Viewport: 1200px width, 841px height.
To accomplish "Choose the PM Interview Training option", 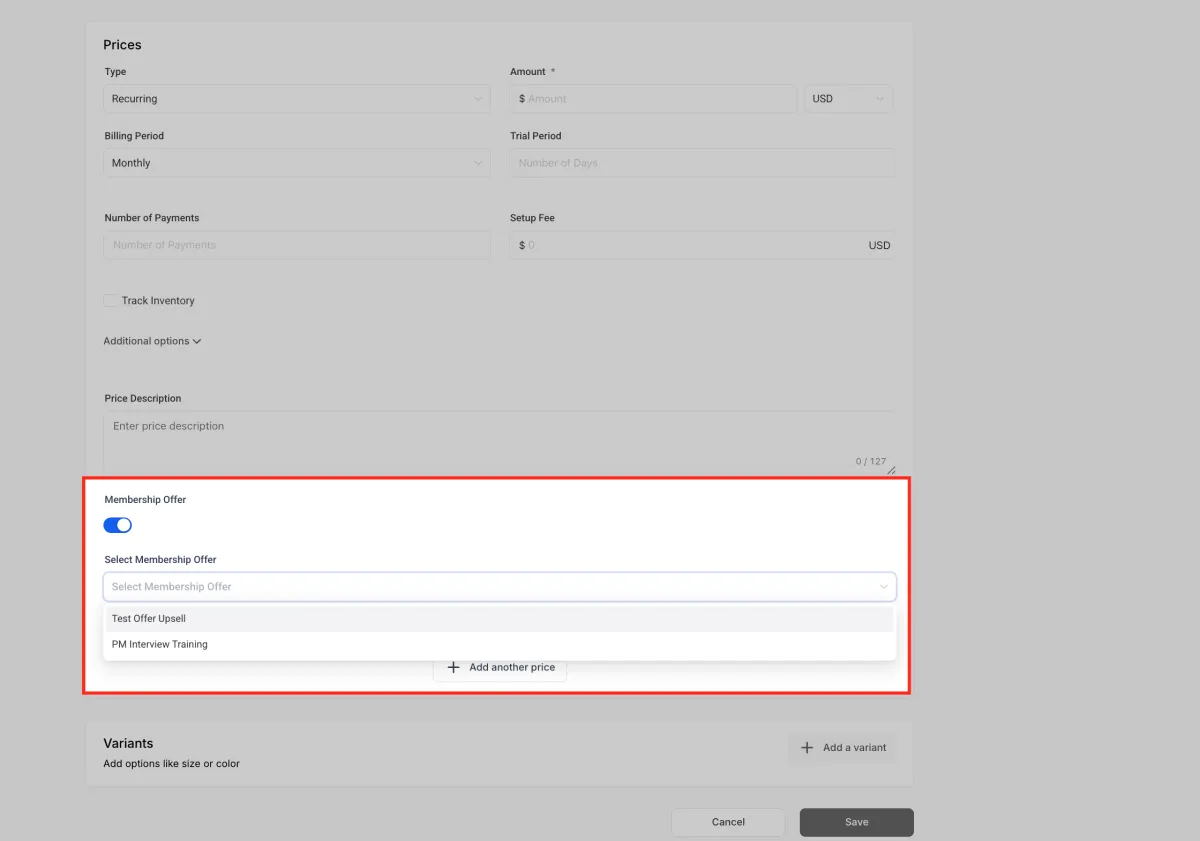I will point(500,645).
